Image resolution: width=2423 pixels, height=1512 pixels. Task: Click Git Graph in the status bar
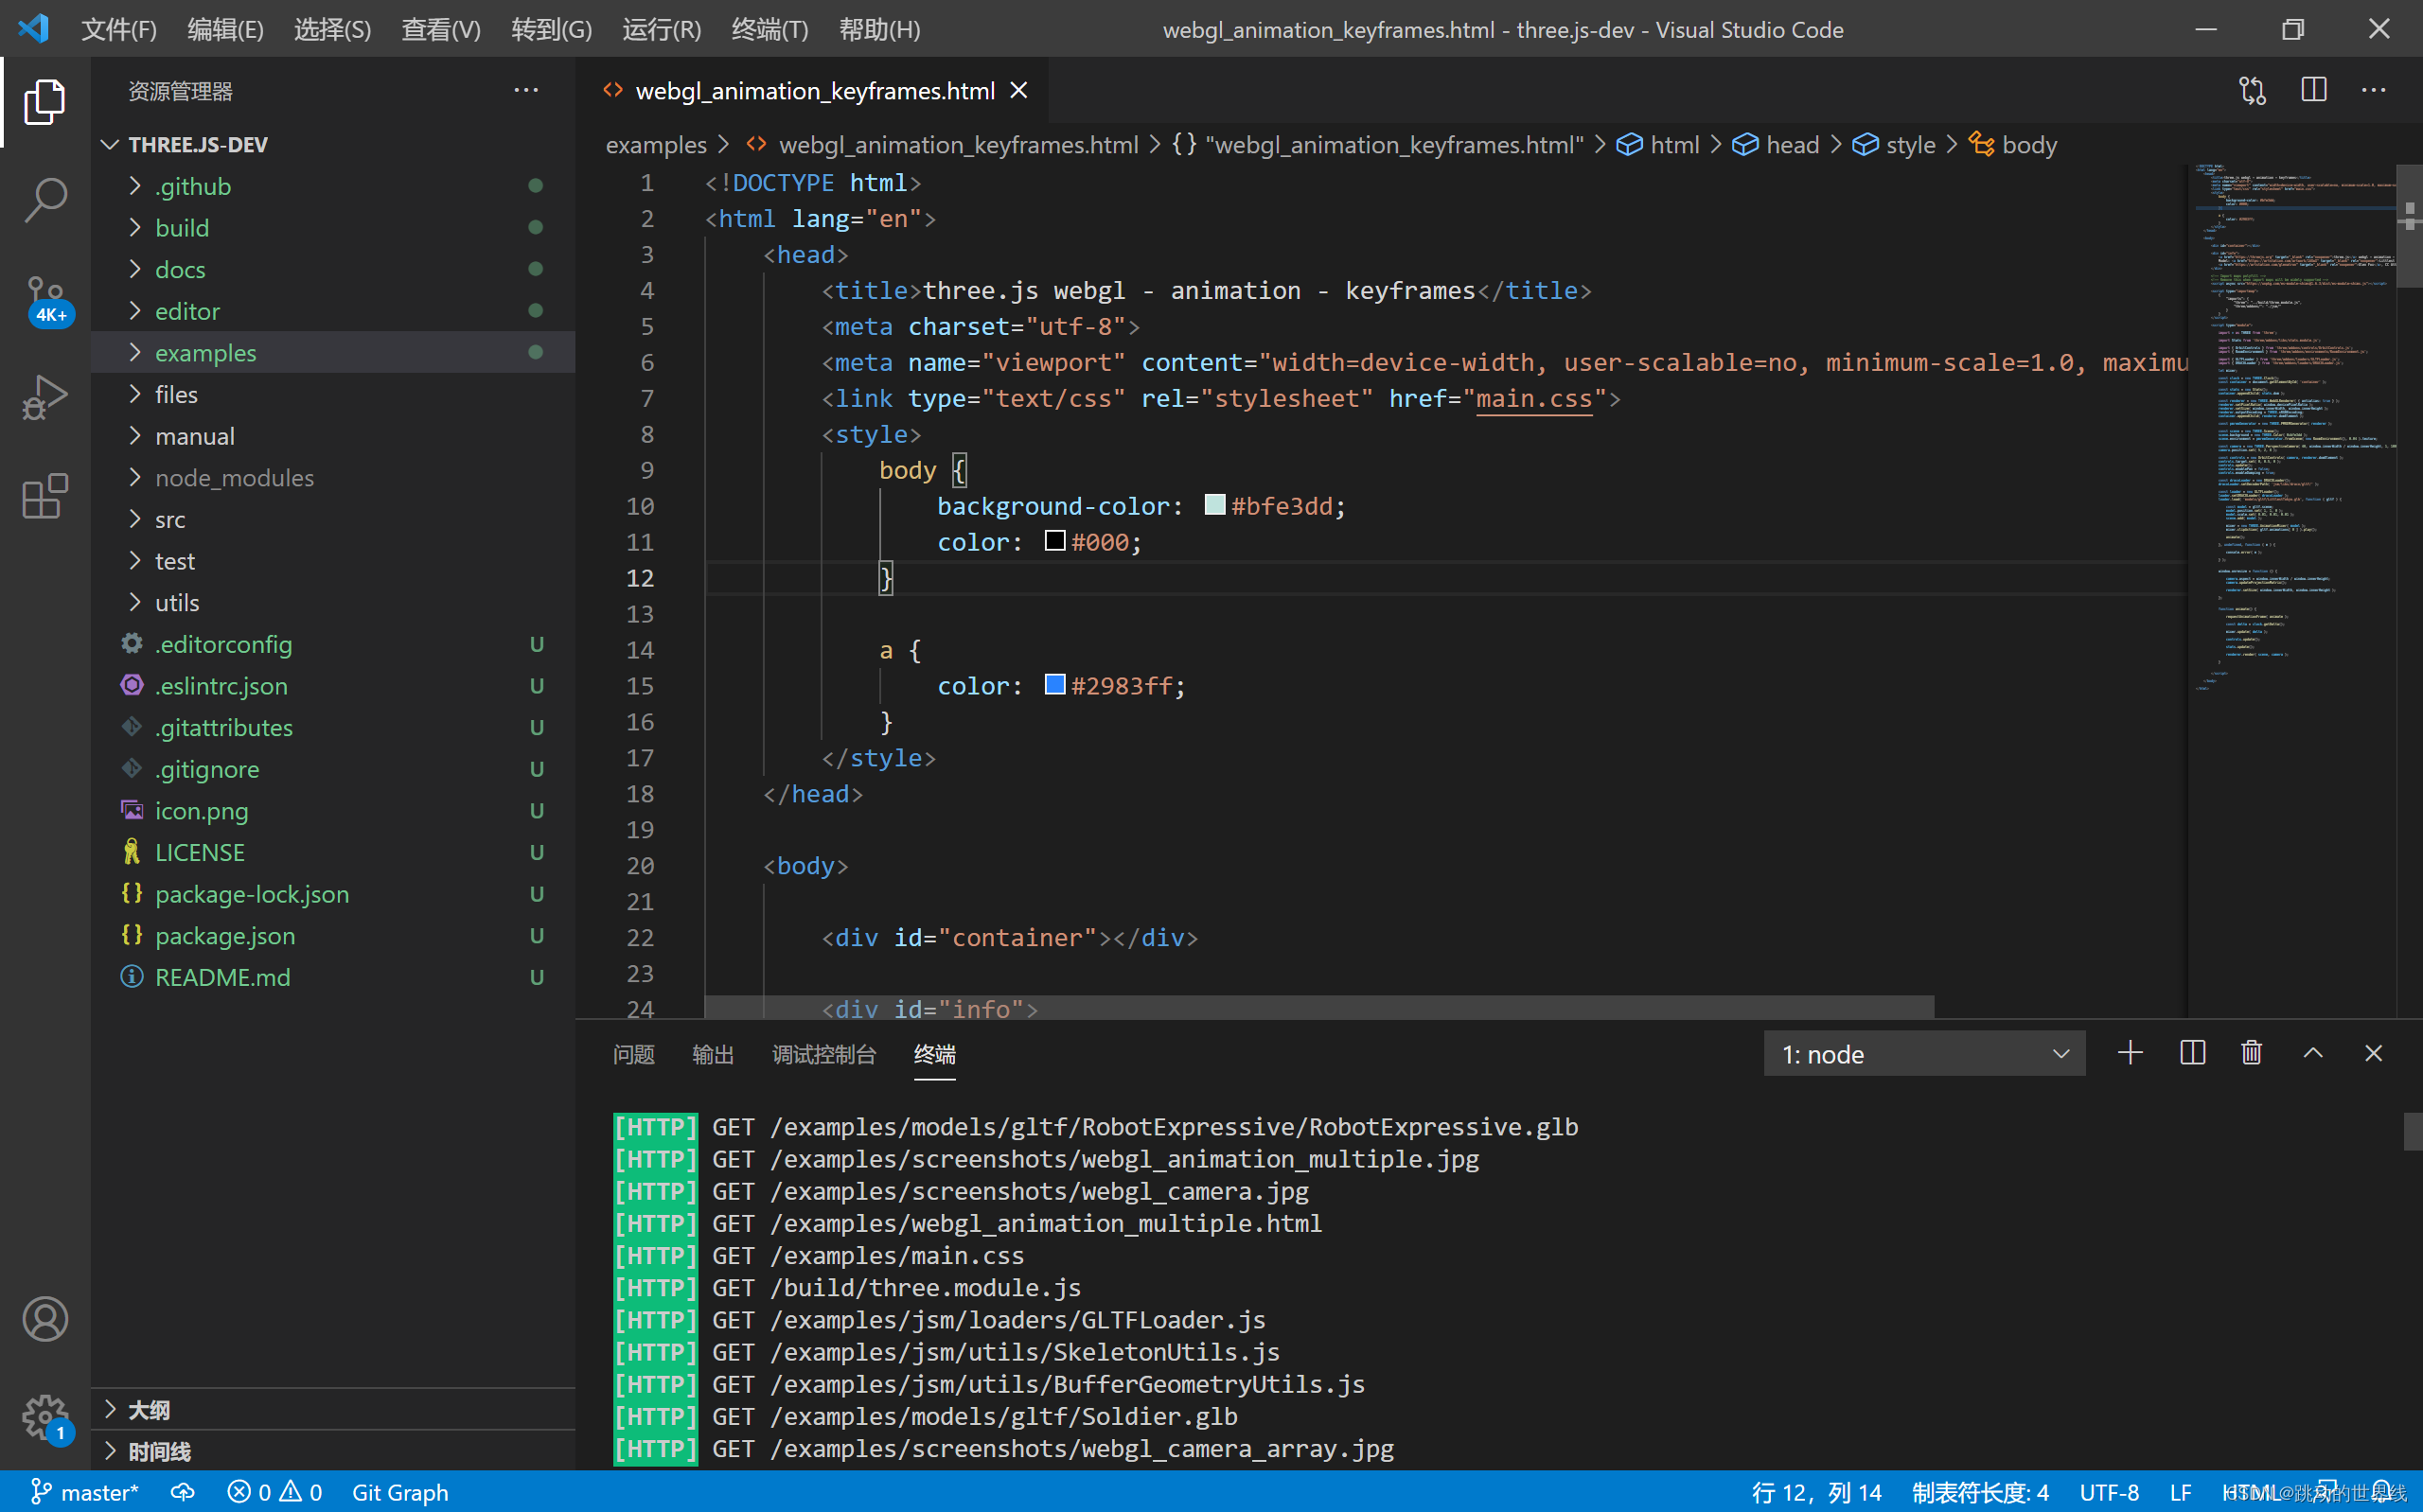coord(400,1492)
